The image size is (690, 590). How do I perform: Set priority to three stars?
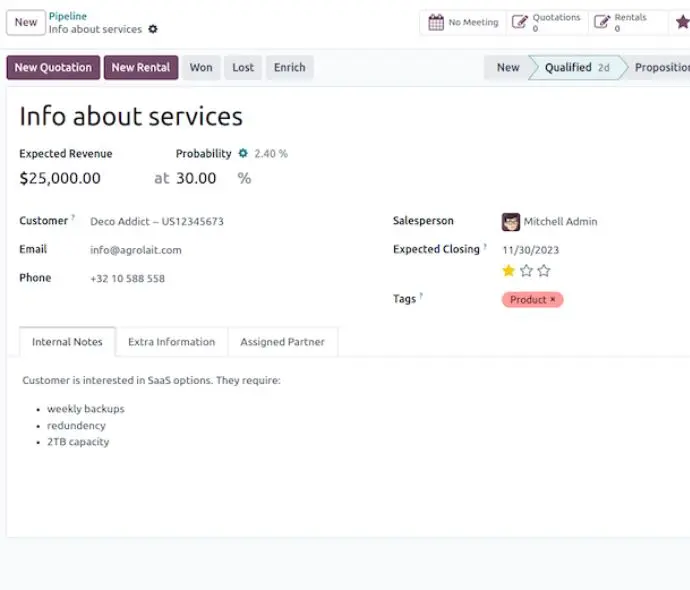click(544, 271)
